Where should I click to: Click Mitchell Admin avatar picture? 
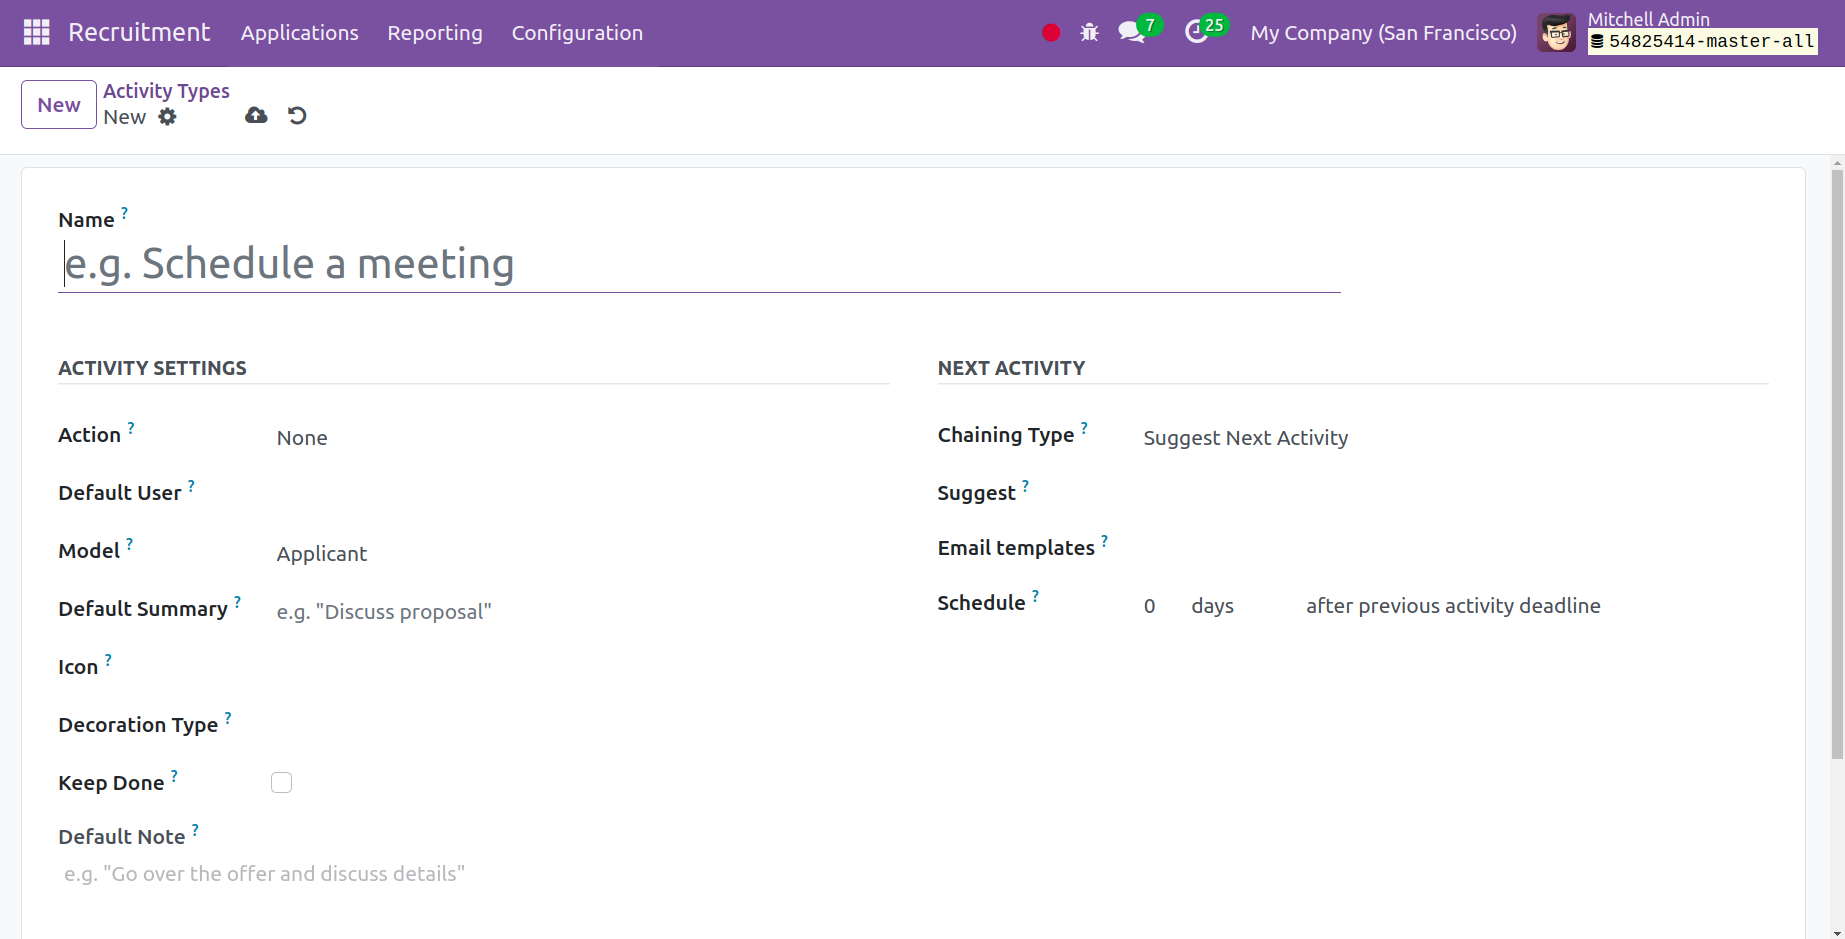(1556, 33)
